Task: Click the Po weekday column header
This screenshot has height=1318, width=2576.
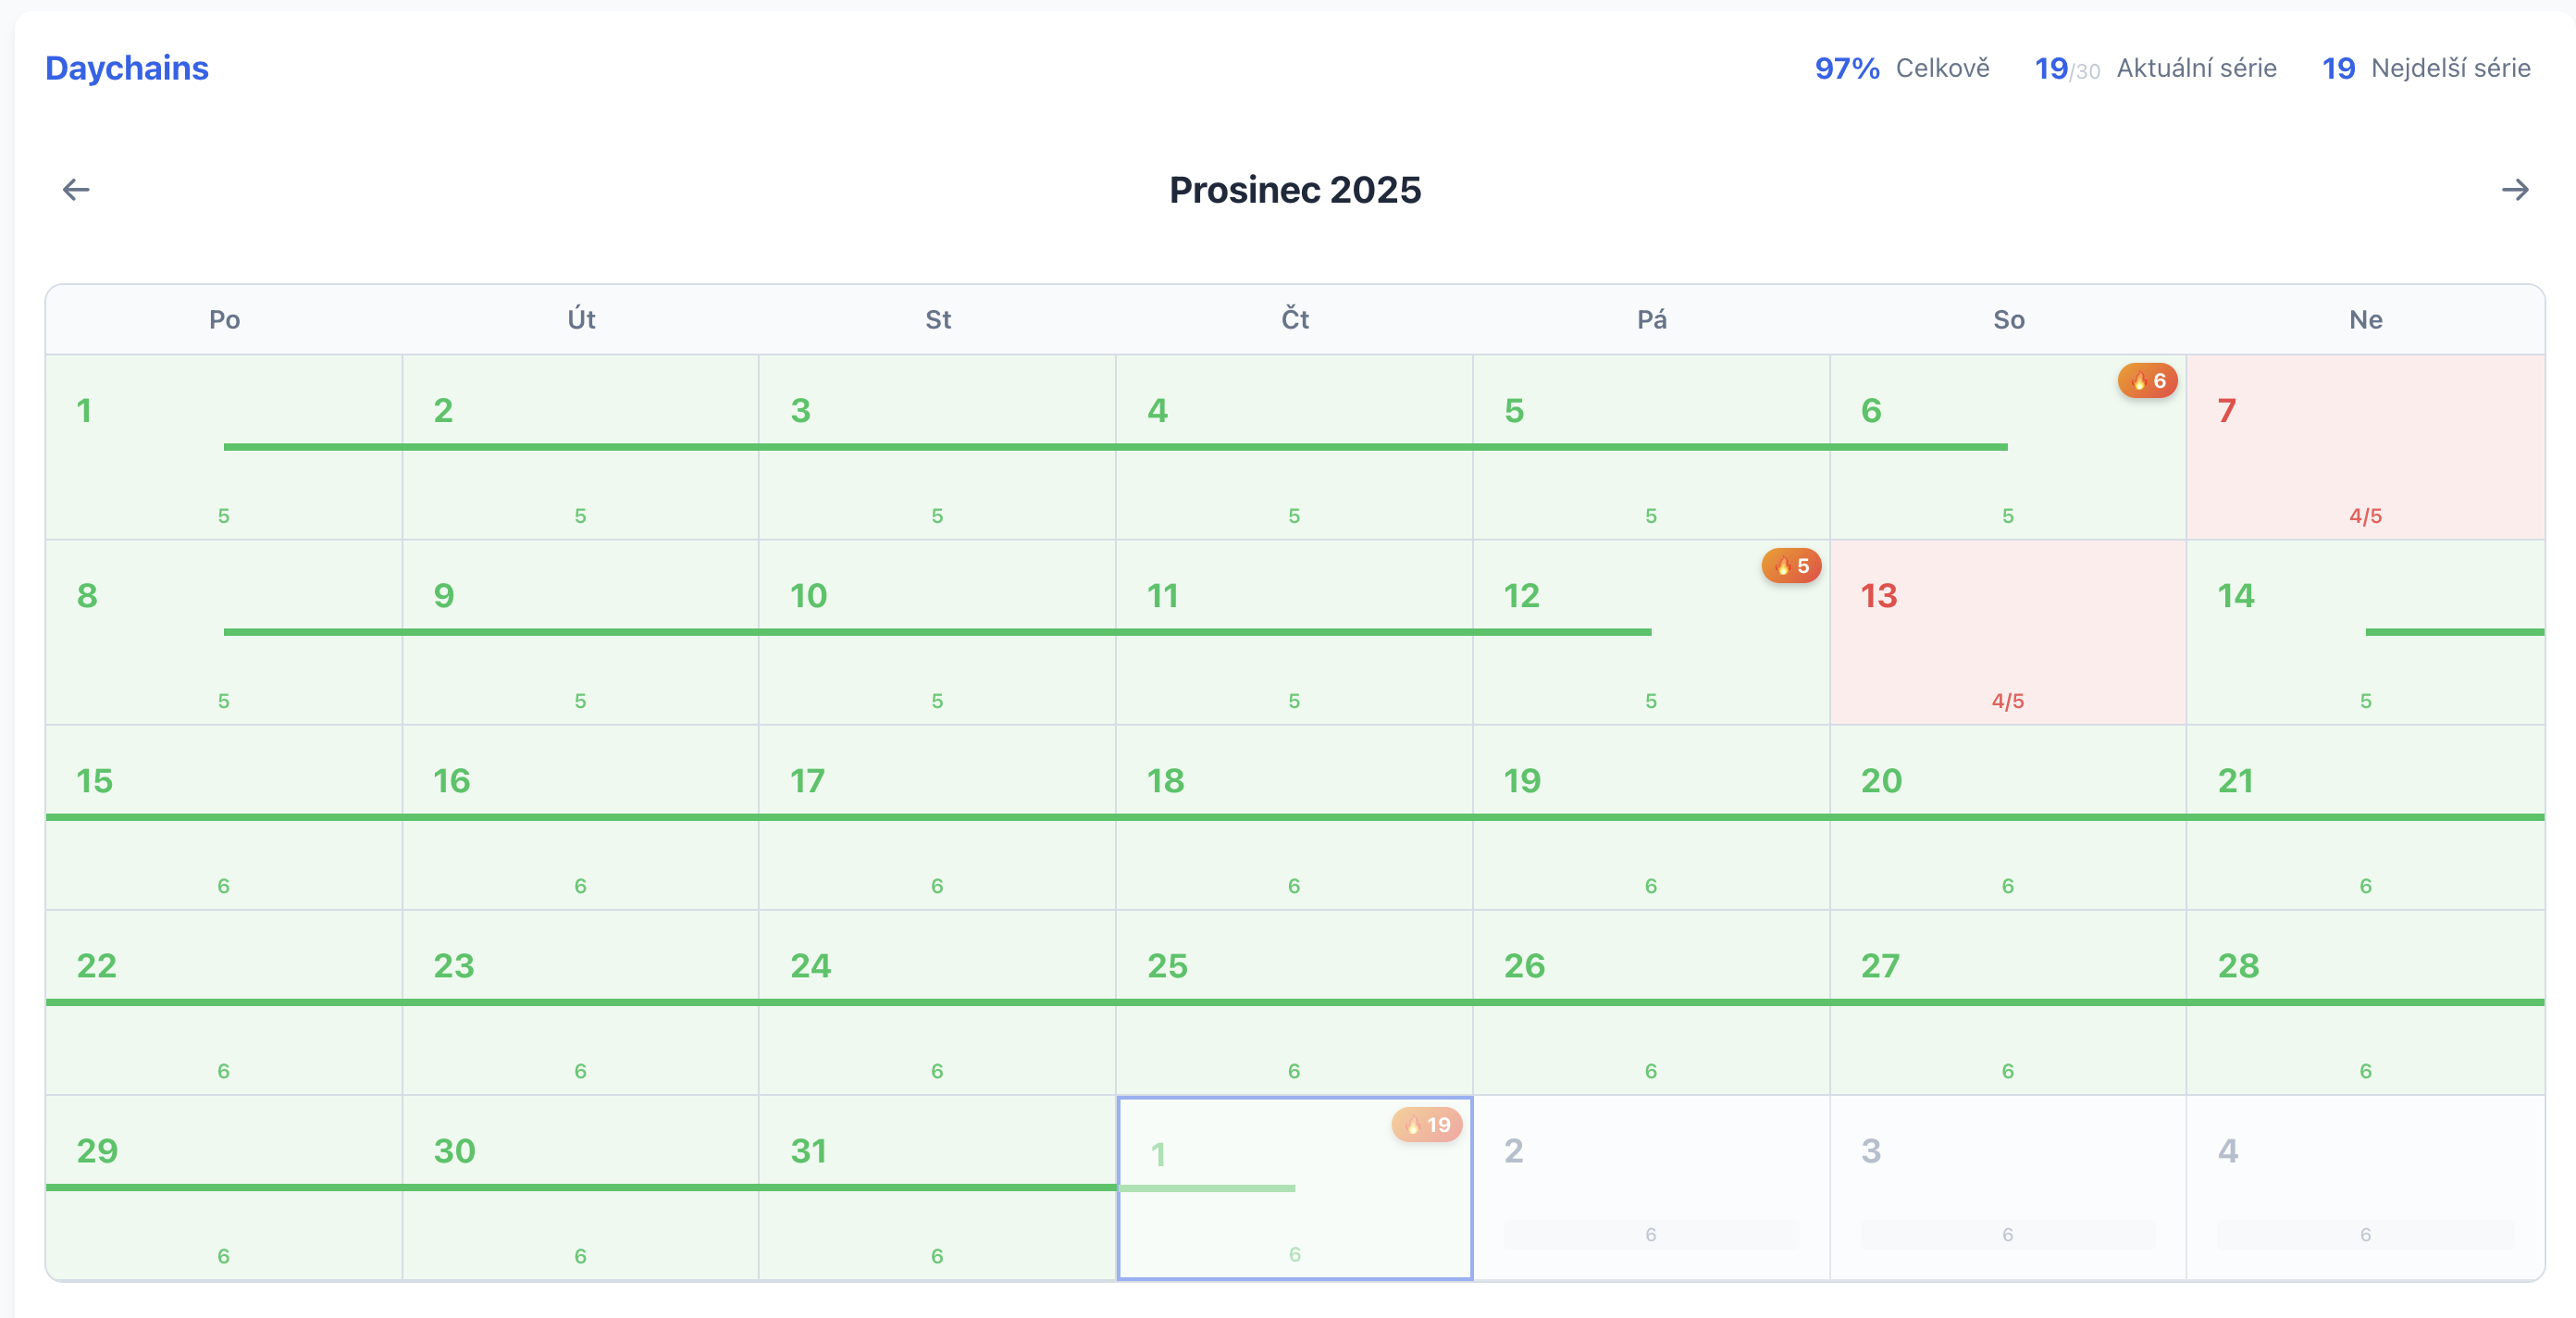Action: [224, 320]
